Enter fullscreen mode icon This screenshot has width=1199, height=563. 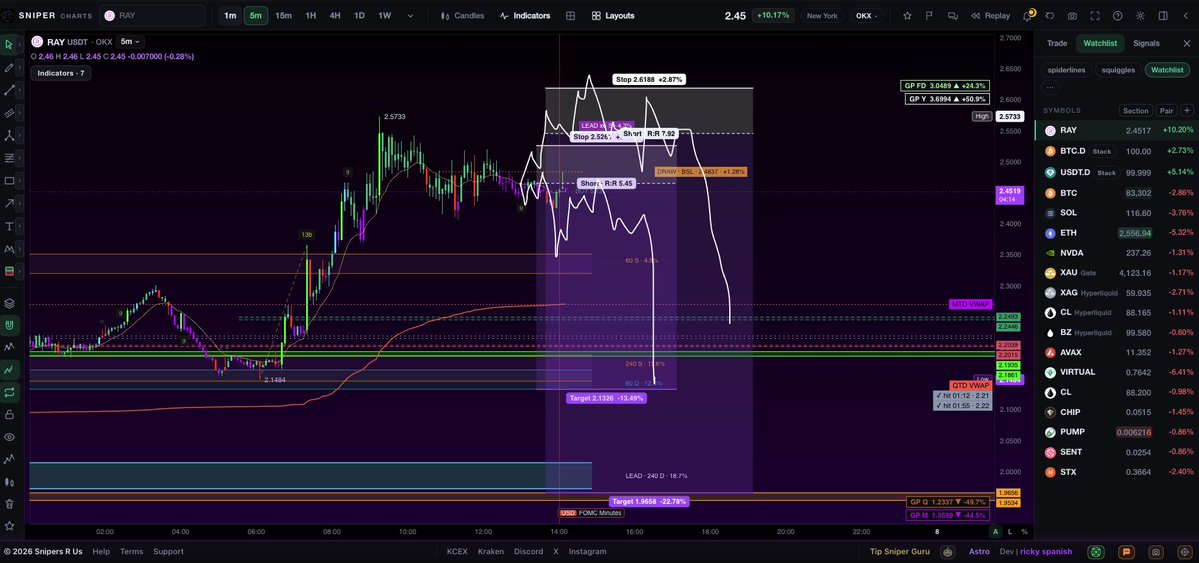click(1095, 15)
